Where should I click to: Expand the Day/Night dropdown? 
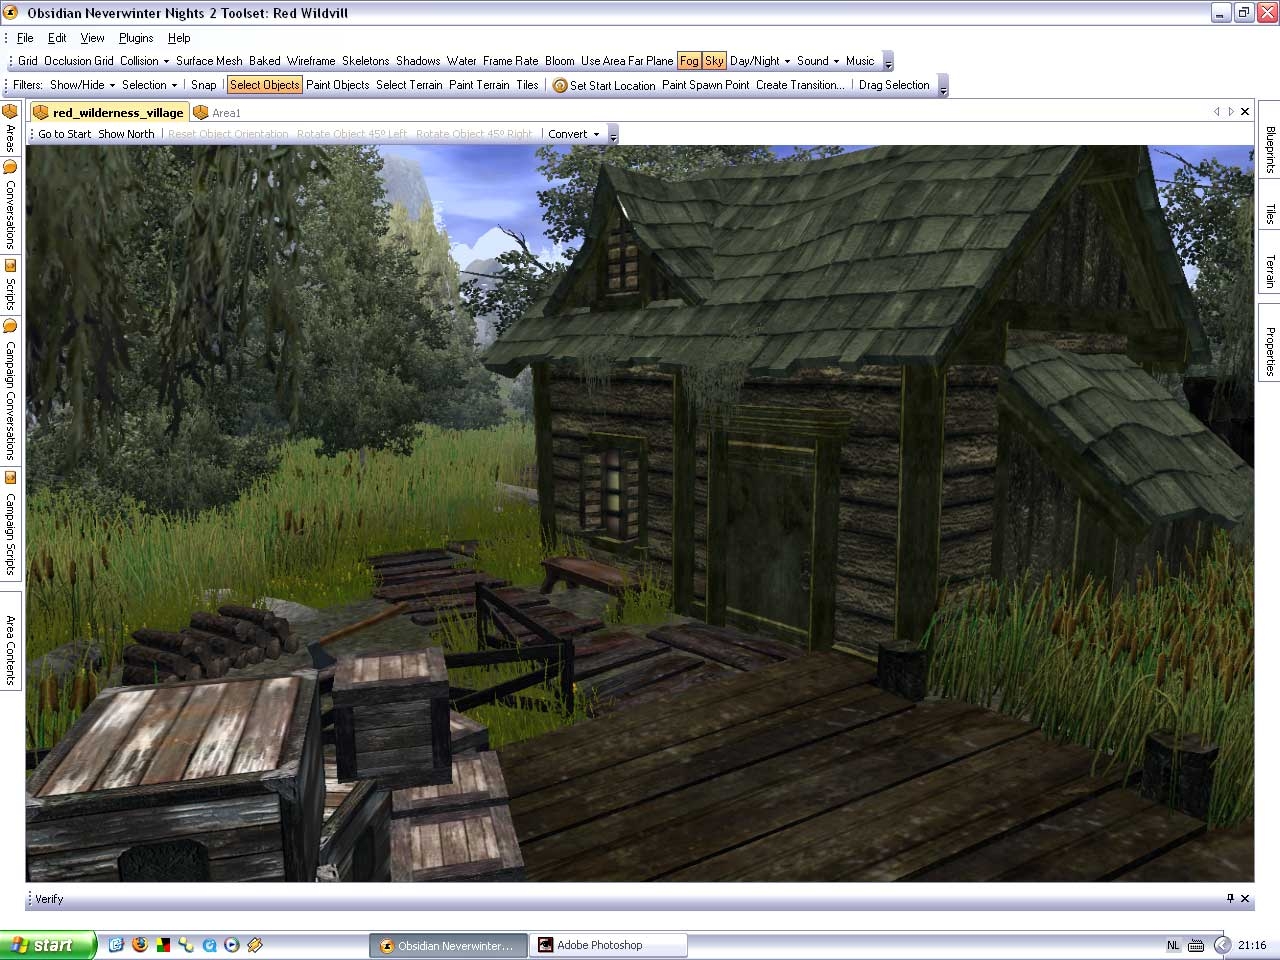760,61
